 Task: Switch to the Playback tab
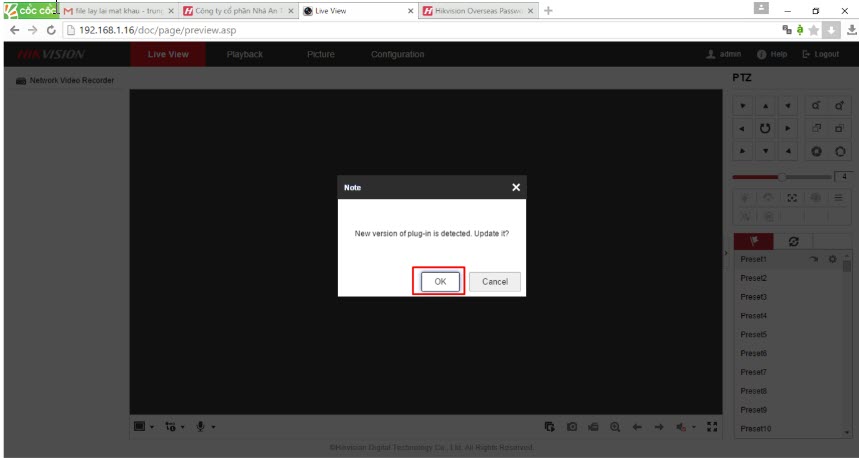point(245,54)
